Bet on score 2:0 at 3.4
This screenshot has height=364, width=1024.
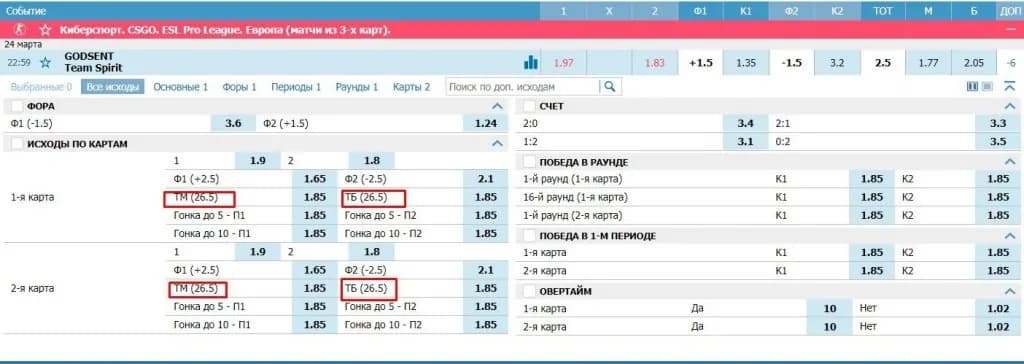click(x=745, y=123)
